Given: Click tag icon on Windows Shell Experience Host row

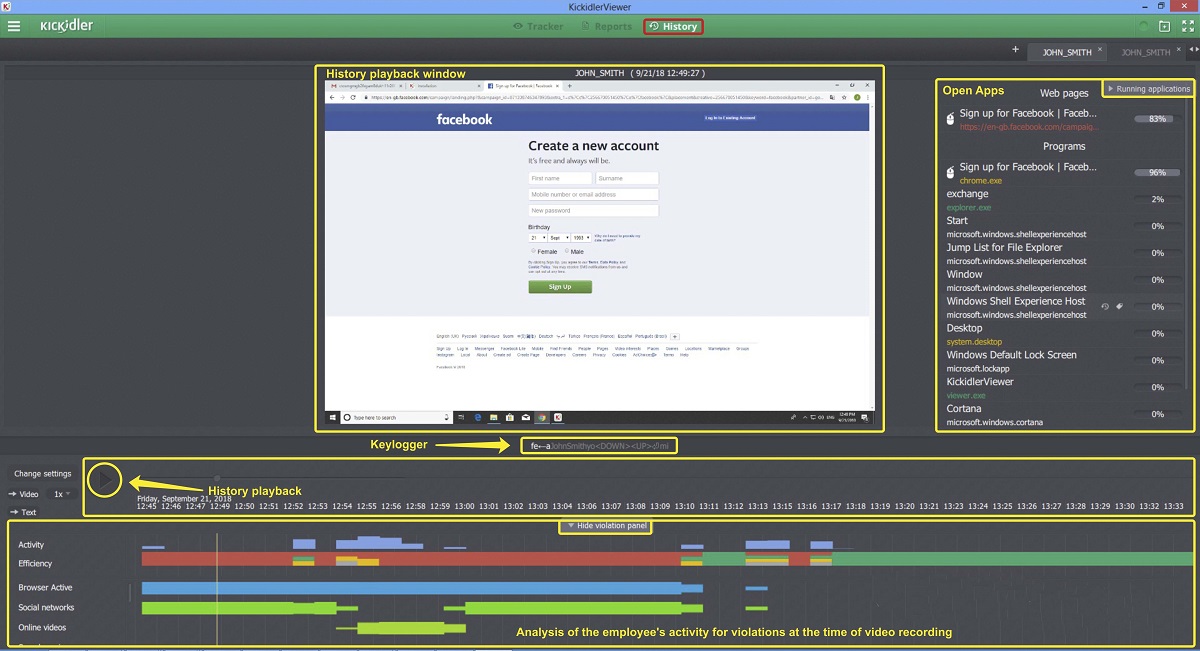Looking at the screenshot, I should click(1119, 306).
